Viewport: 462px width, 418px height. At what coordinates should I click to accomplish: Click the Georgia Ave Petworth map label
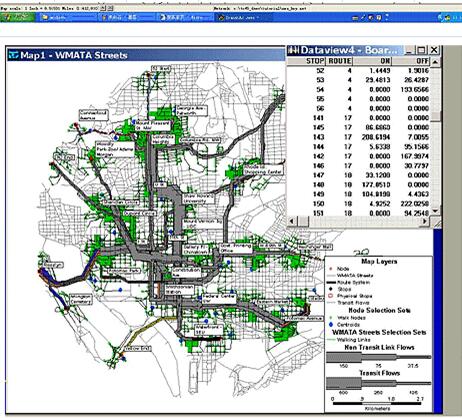coord(191,111)
